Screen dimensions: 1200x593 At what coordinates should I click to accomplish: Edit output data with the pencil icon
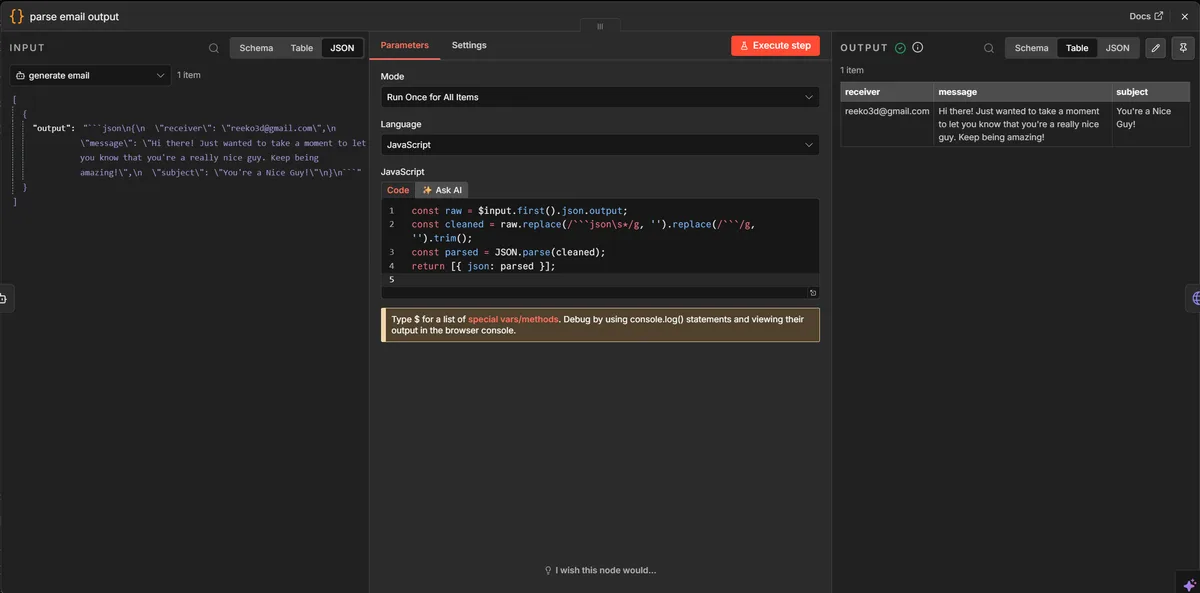pyautogui.click(x=1157, y=47)
